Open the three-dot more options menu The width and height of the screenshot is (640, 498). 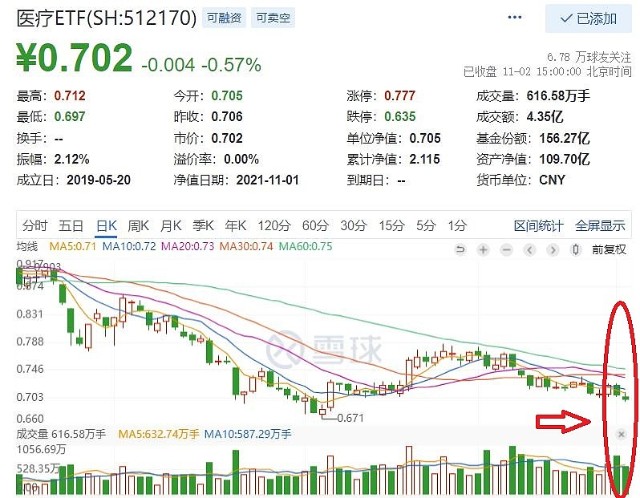514,17
